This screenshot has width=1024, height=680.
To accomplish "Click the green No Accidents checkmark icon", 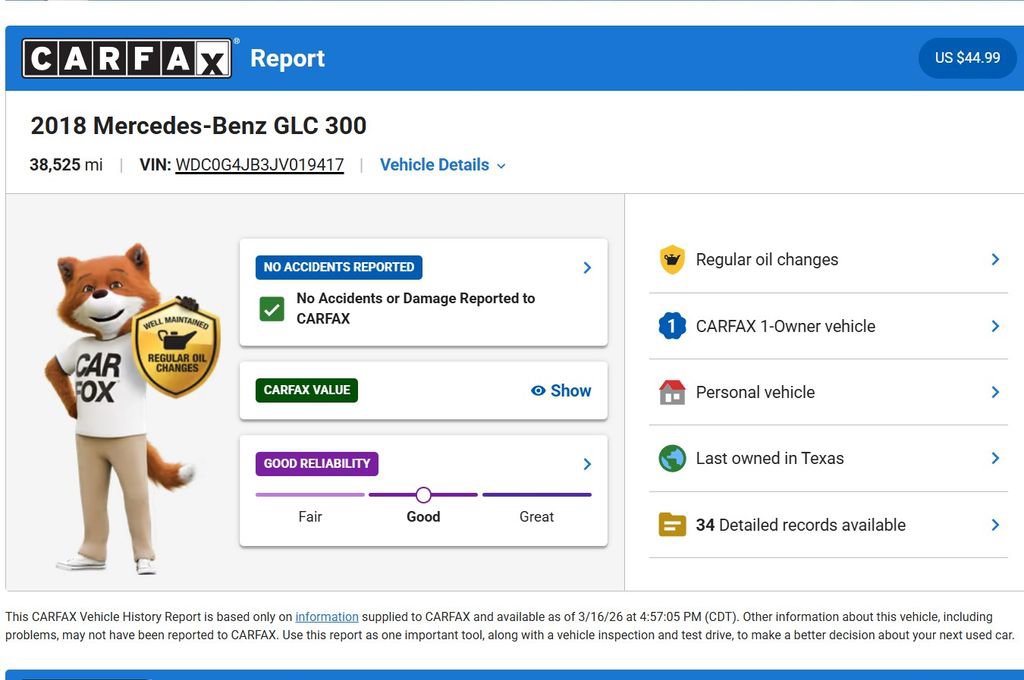I will [270, 310].
